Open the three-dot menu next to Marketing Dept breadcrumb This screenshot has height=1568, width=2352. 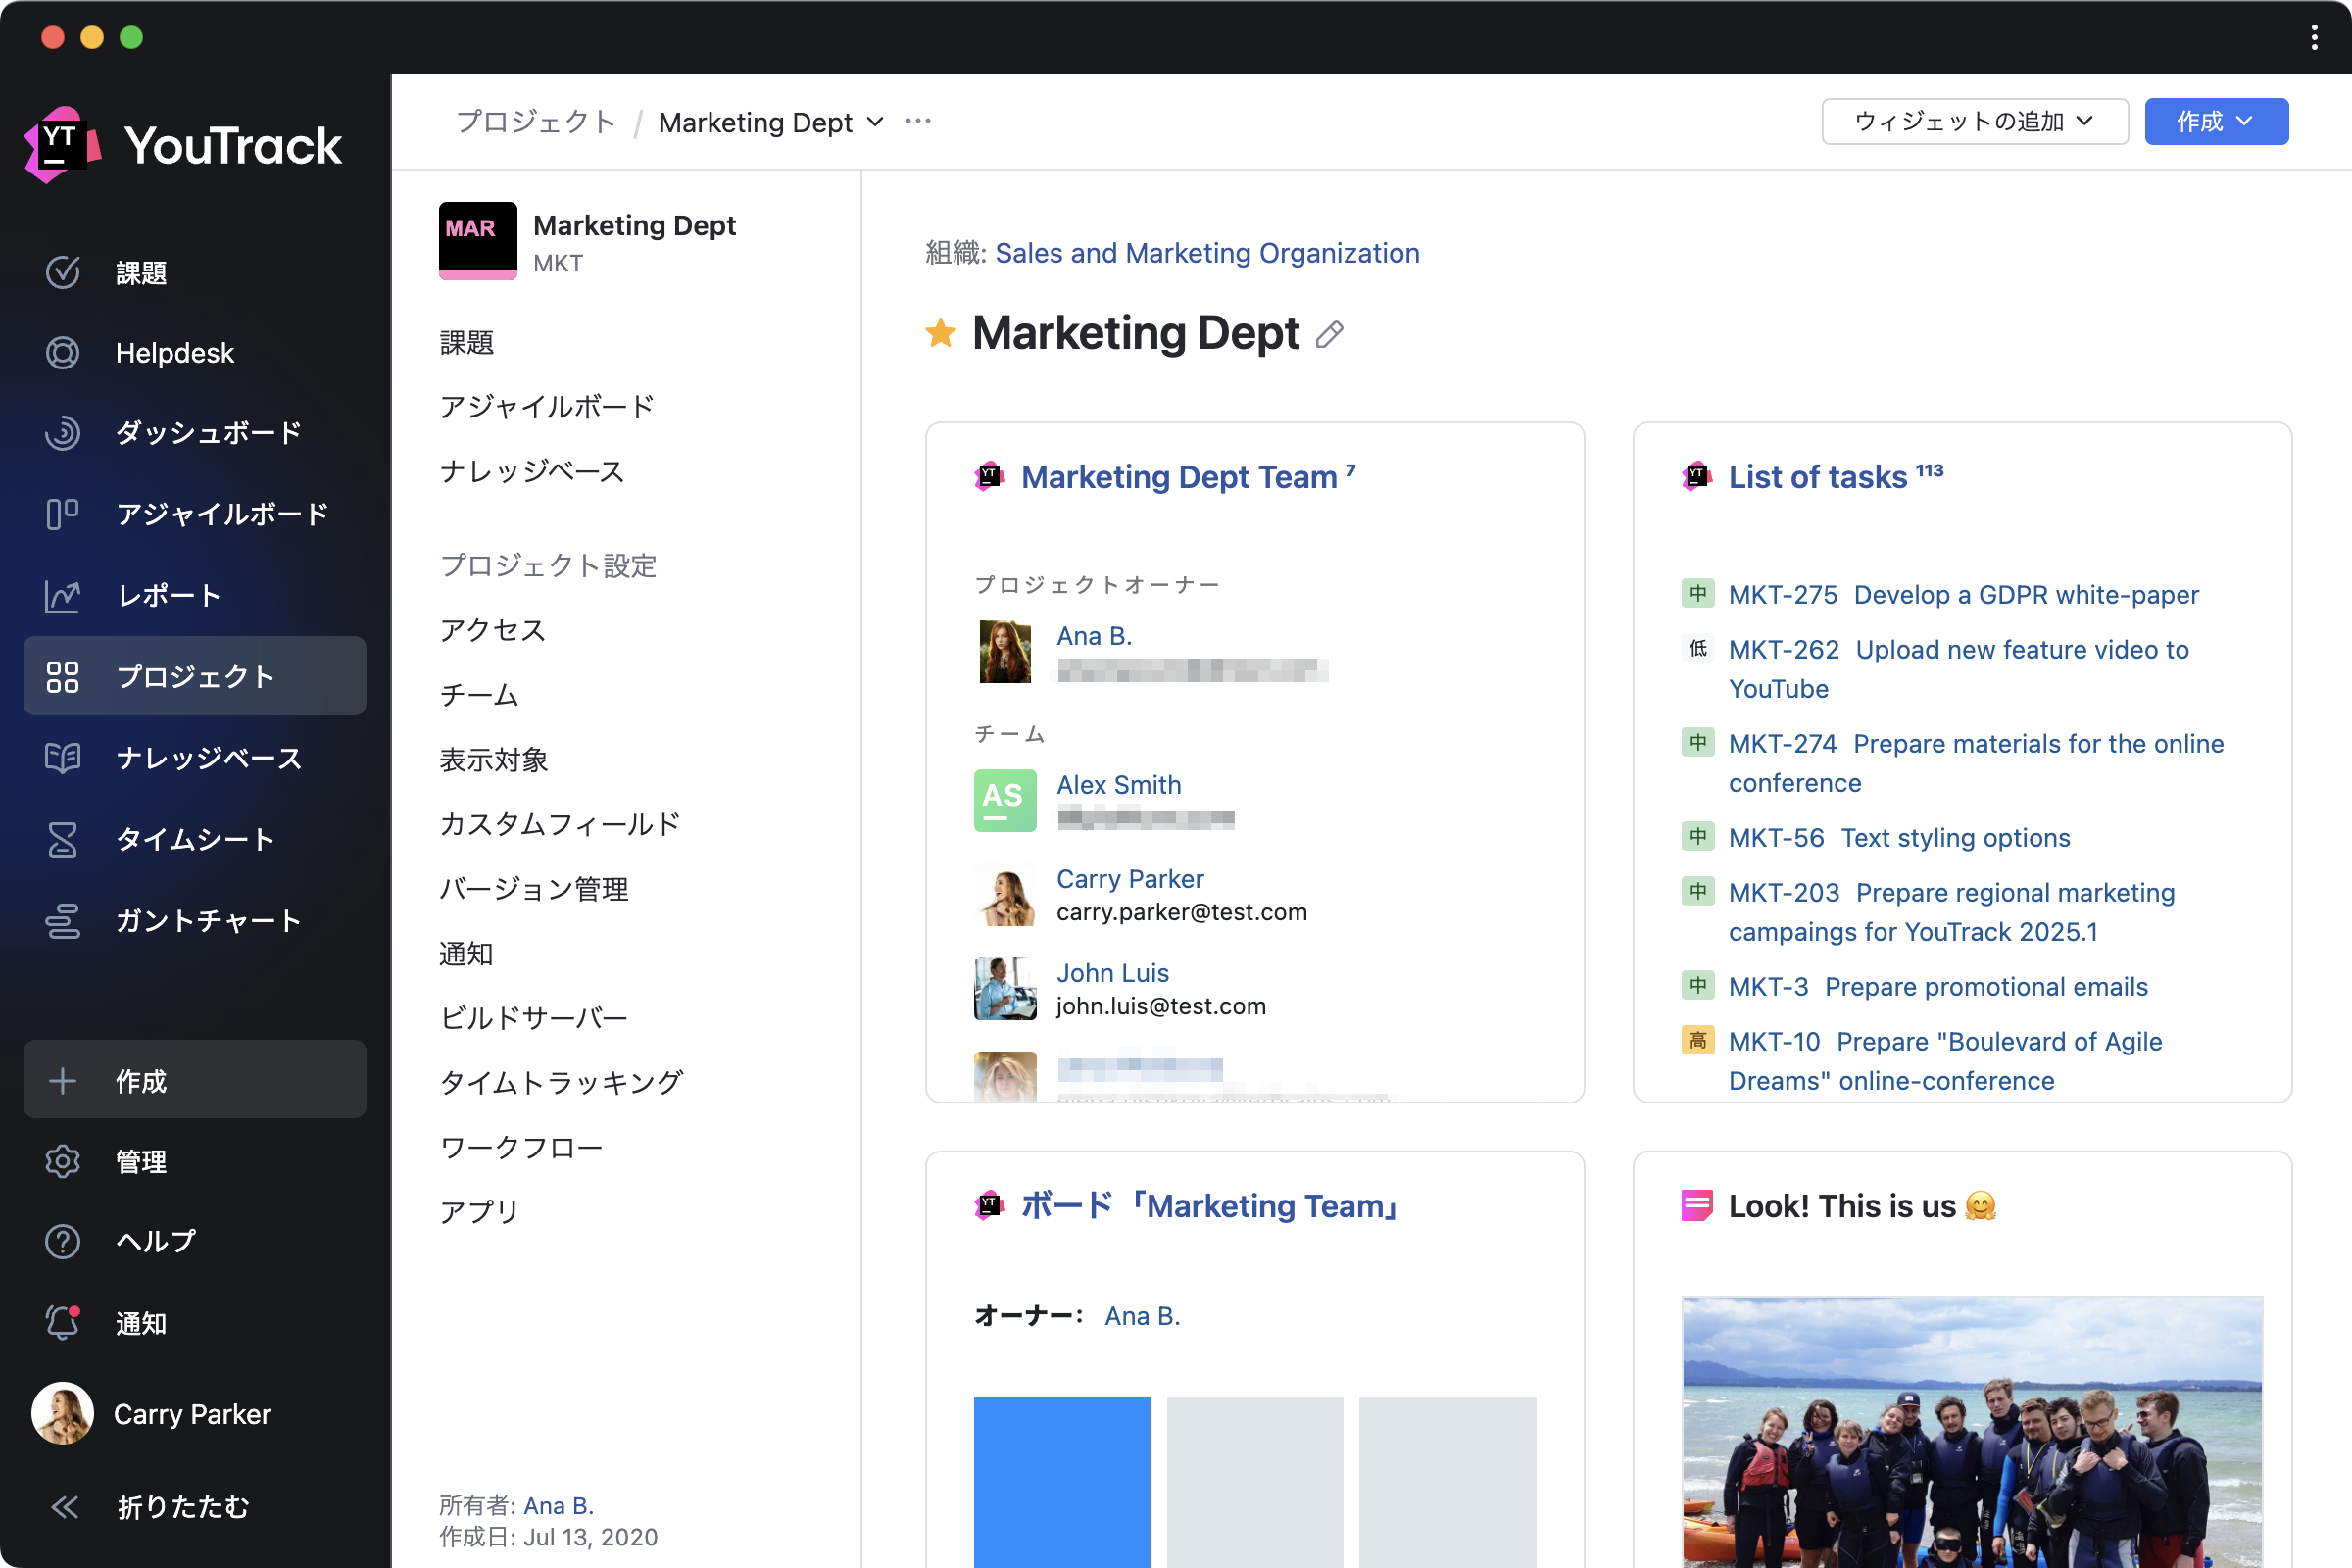pyautogui.click(x=918, y=121)
